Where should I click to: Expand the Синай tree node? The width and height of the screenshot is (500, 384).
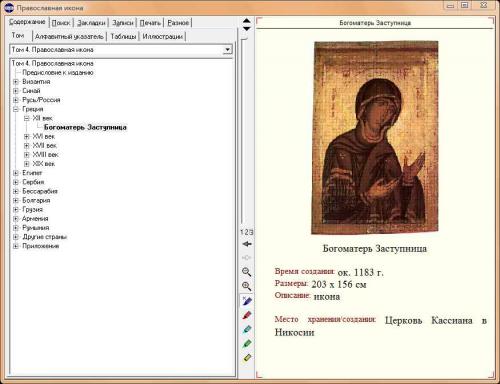click(16, 91)
